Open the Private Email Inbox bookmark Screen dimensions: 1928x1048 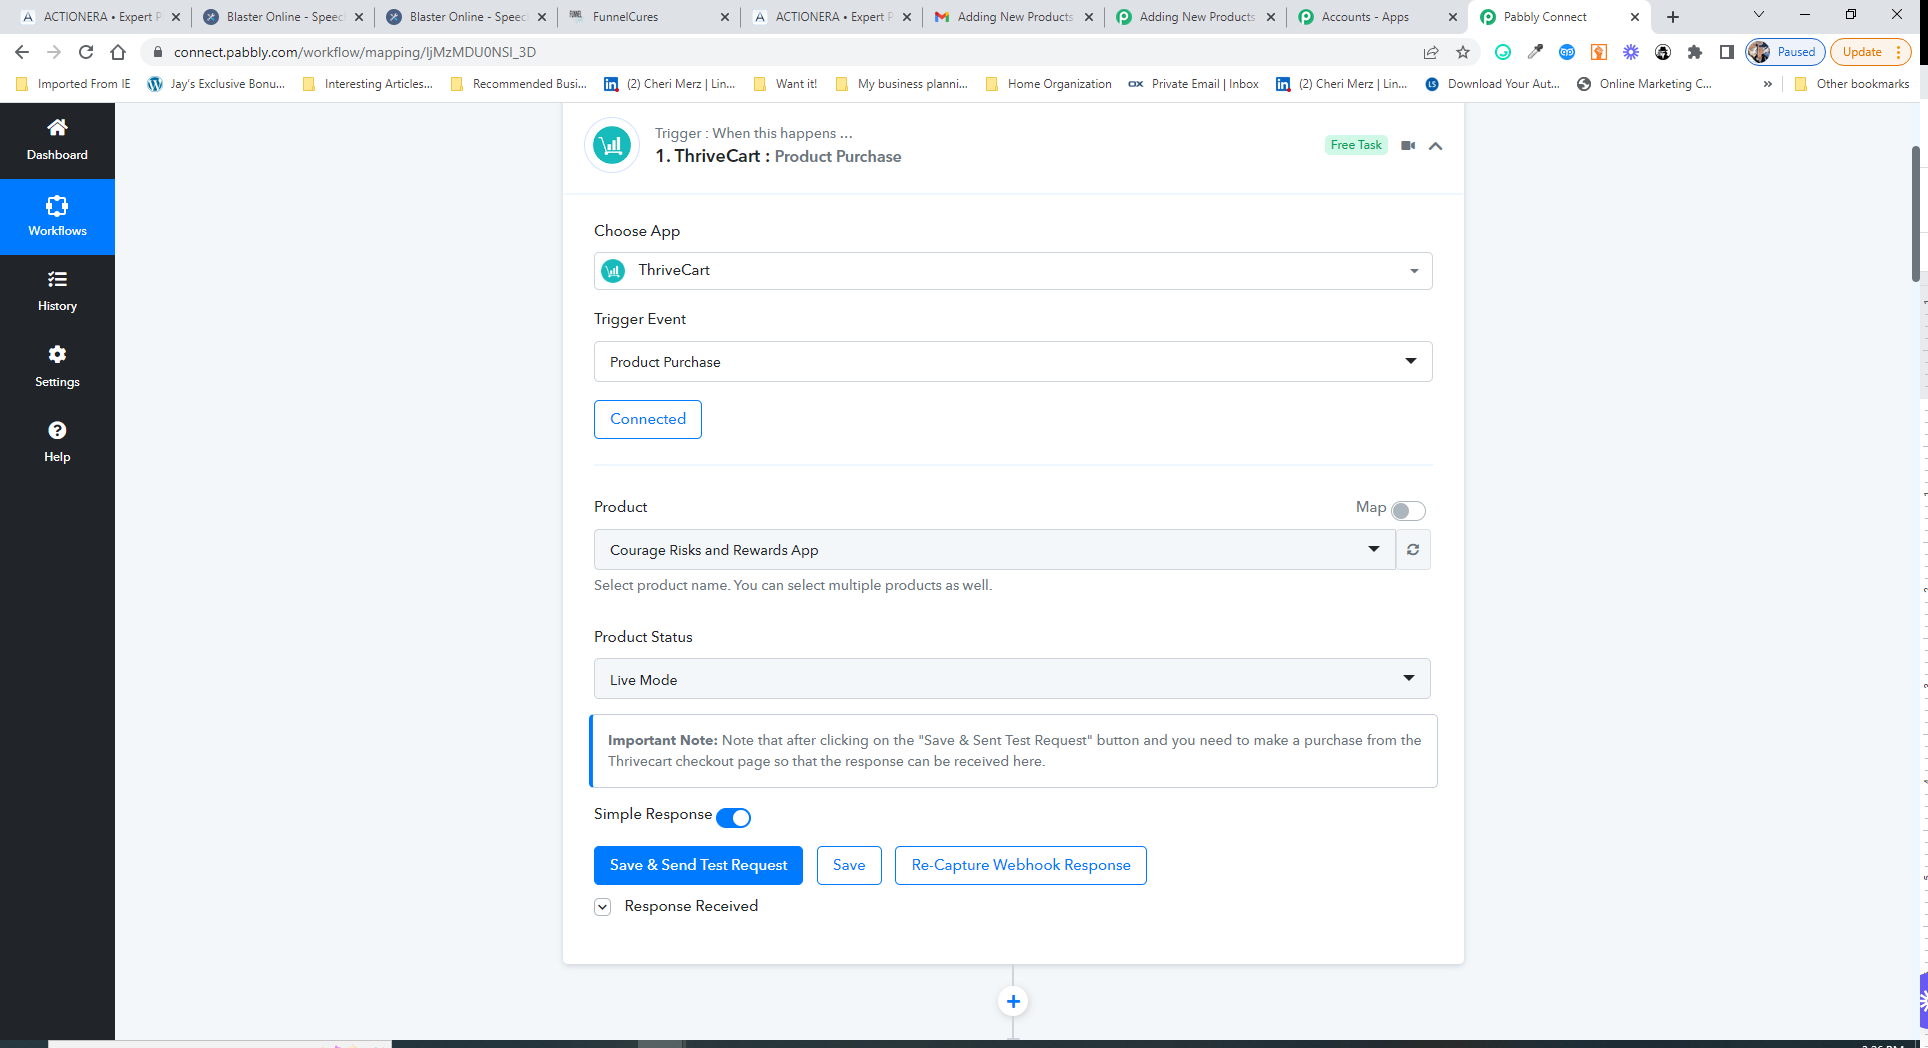(1194, 84)
